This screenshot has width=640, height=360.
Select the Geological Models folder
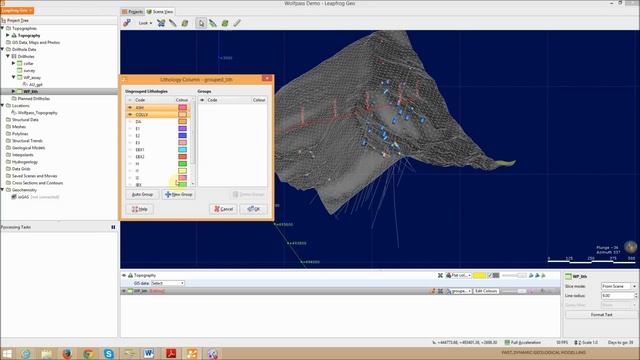[28, 148]
